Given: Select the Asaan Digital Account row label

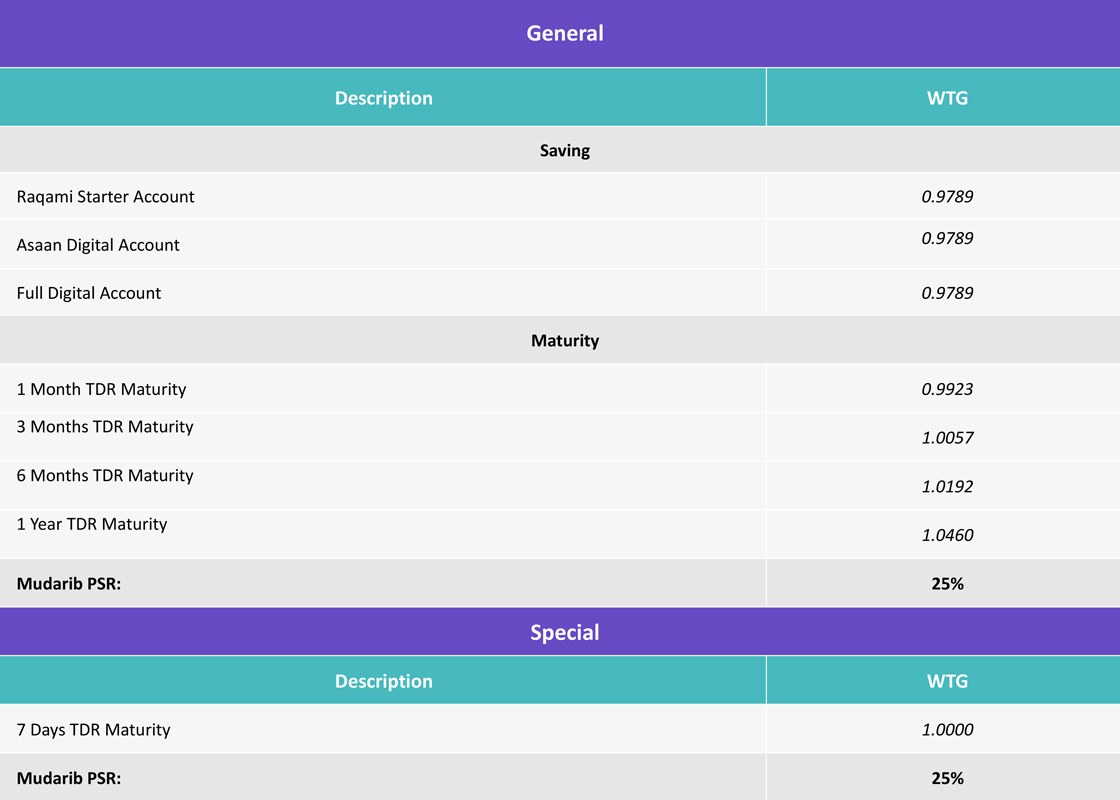Looking at the screenshot, I should click(98, 245).
